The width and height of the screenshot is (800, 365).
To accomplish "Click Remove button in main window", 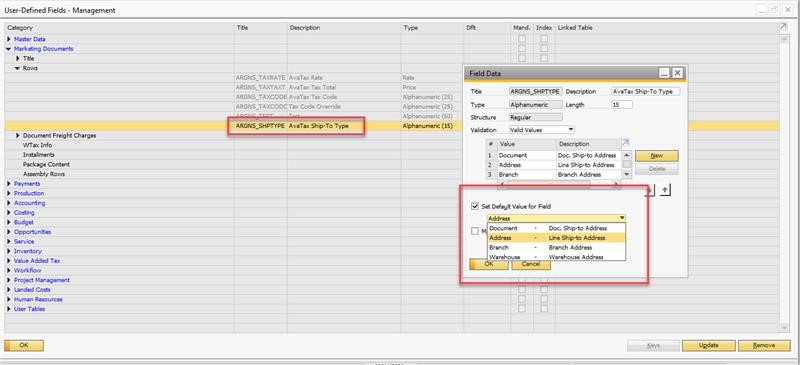I will coord(764,346).
